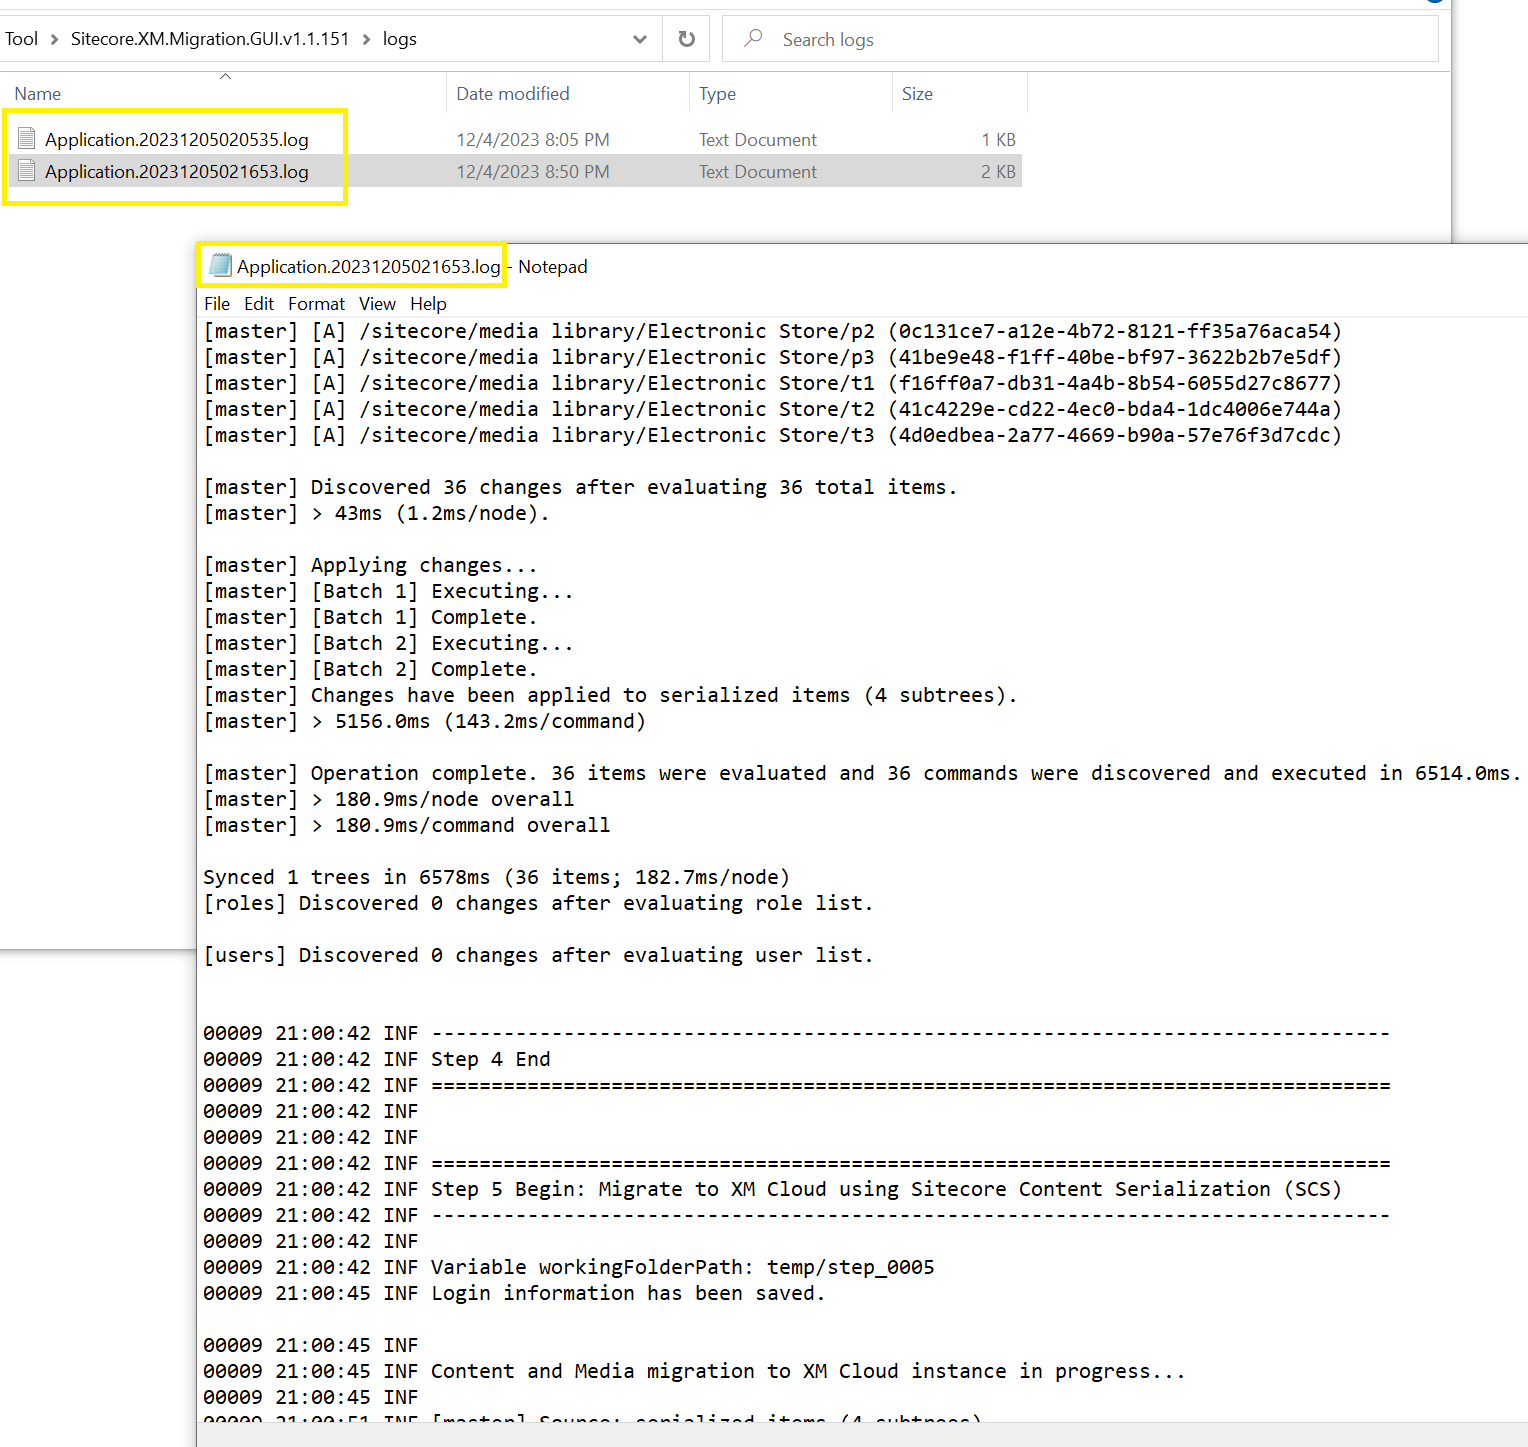Click the Notepad icon in title bar

[x=220, y=266]
